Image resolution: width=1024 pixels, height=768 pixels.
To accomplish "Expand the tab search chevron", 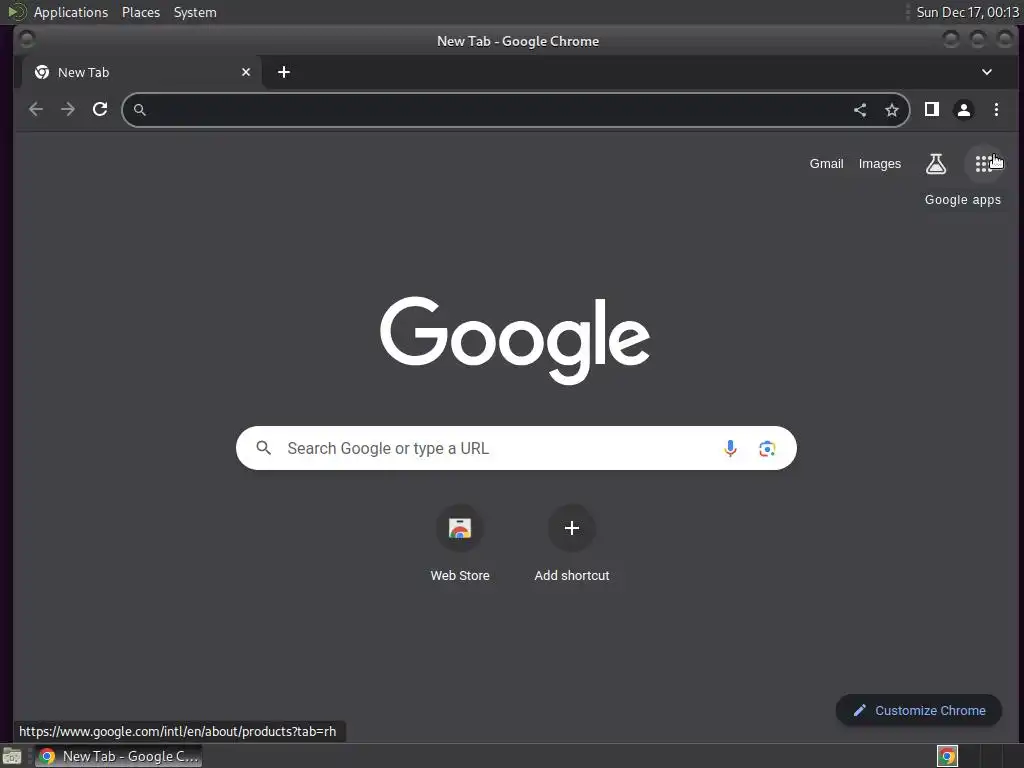I will point(987,72).
